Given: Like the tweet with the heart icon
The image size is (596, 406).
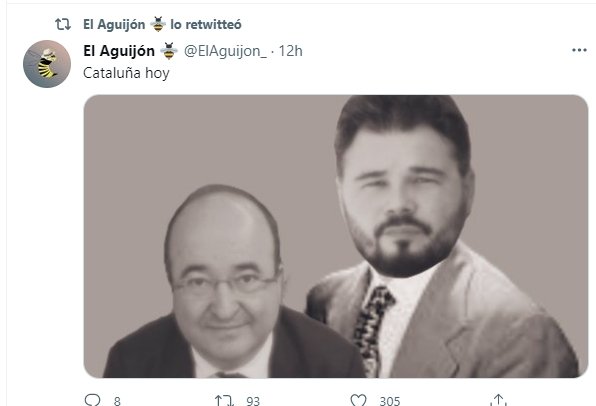Looking at the screenshot, I should coord(358,400).
